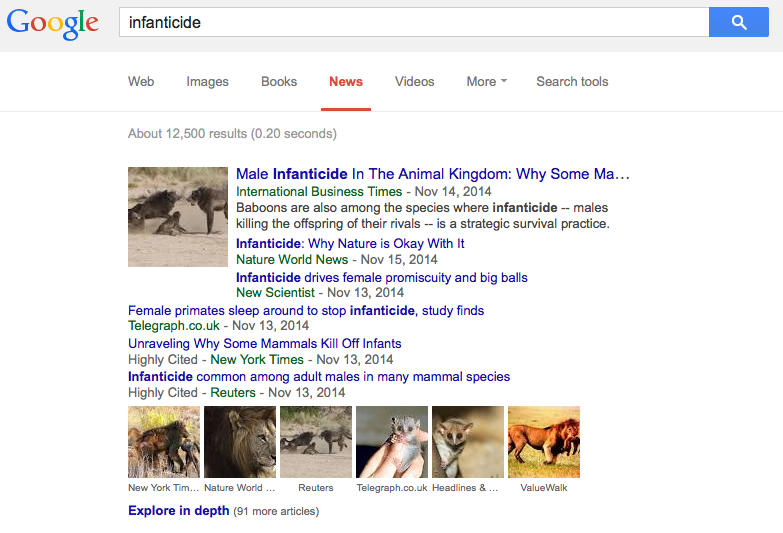Open Infanticide: Why Nature is Okay With It
Screen dimensions: 783x533
[350, 243]
